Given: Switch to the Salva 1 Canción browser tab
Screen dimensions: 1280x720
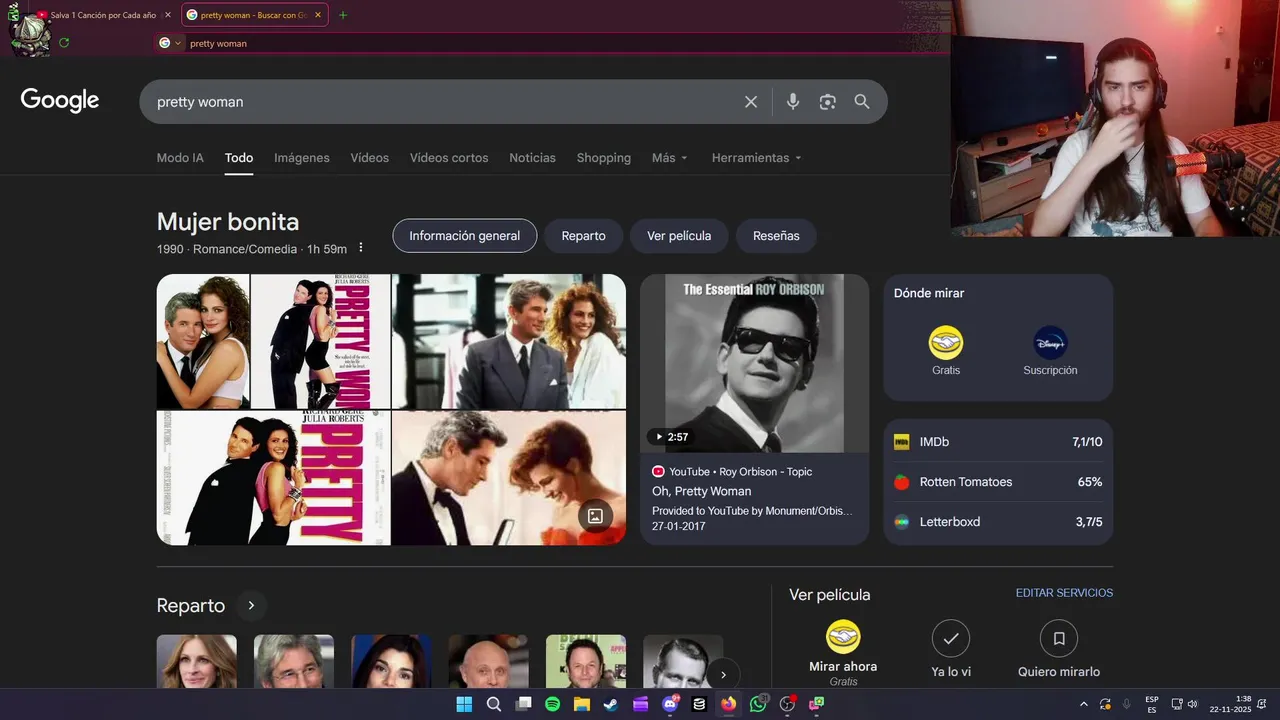Looking at the screenshot, I should 106,15.
